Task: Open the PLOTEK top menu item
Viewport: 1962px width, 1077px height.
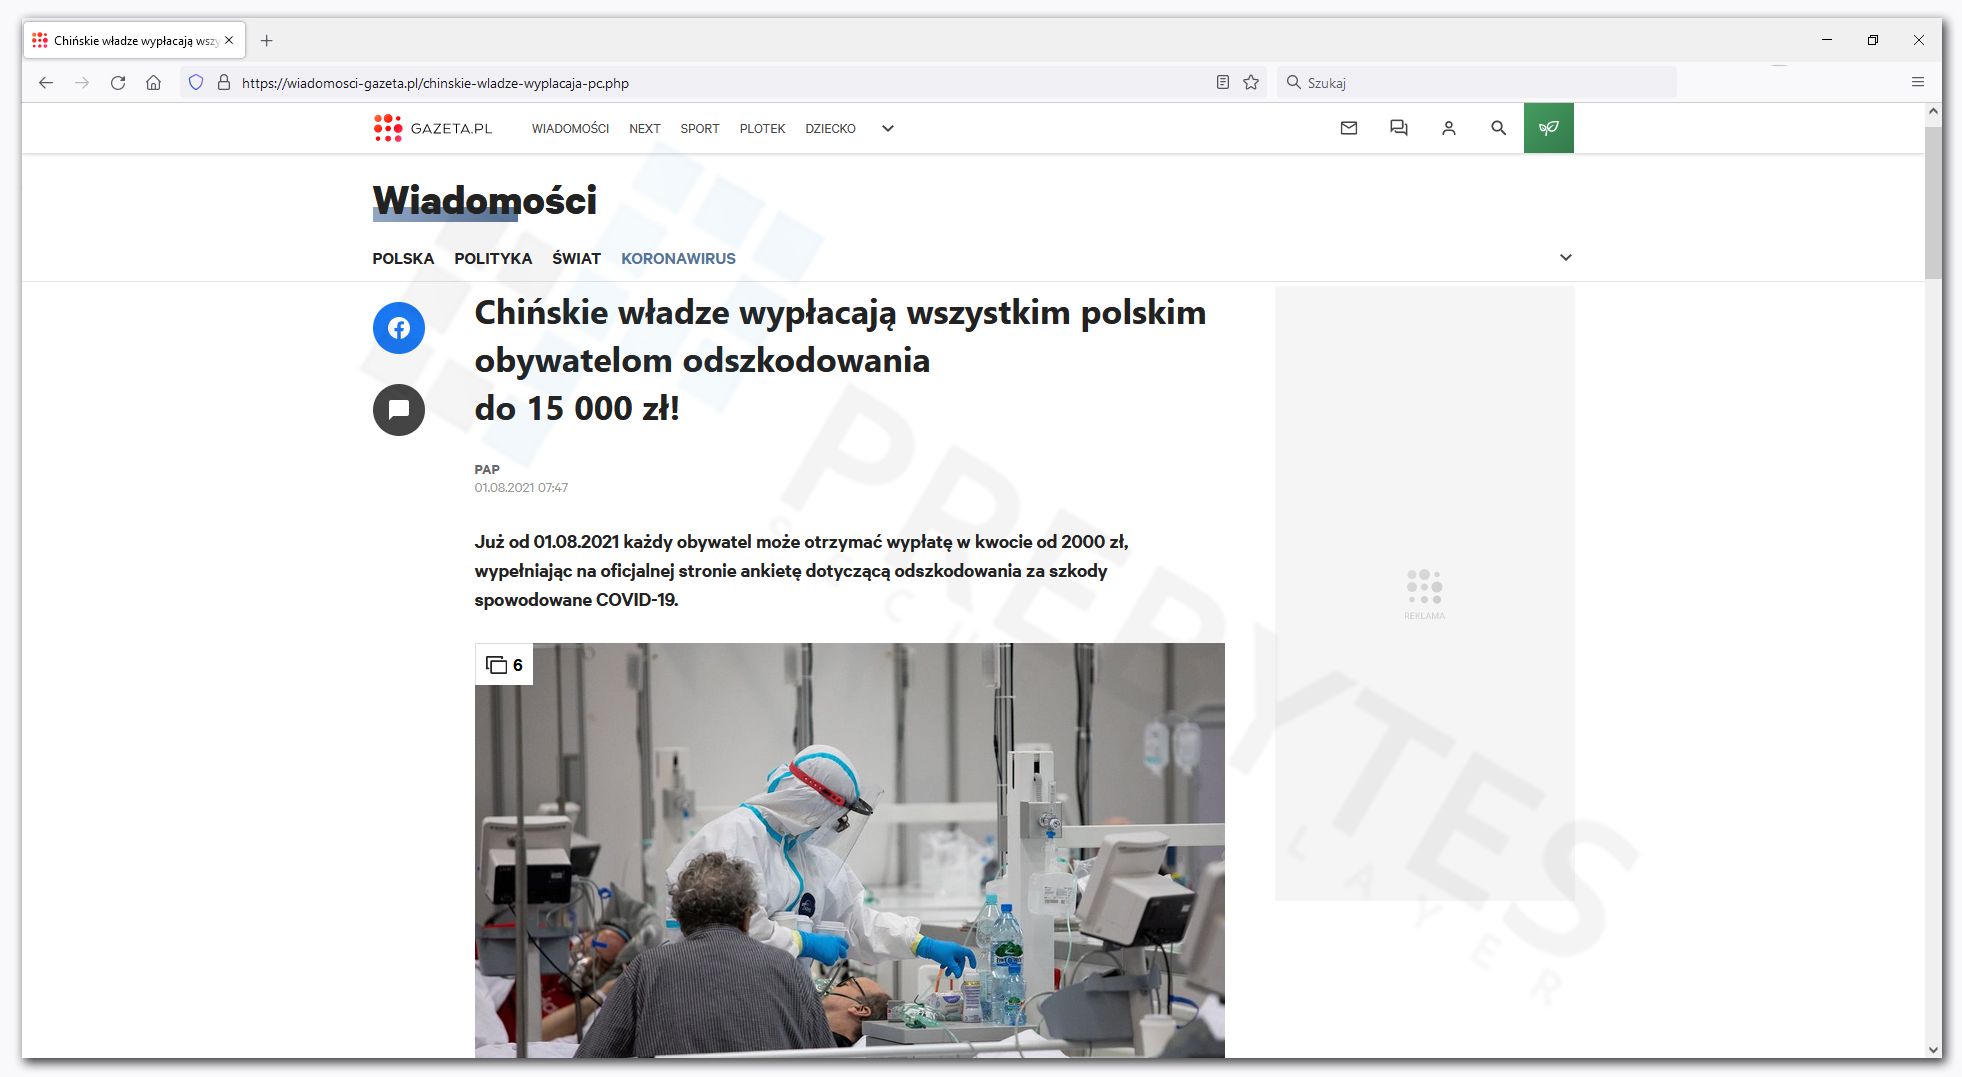Action: (x=762, y=128)
